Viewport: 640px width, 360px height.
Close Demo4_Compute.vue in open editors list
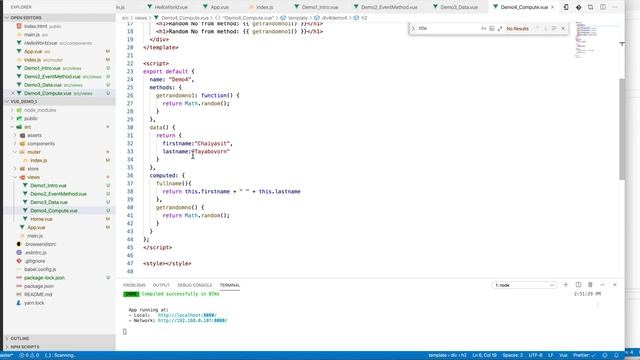(x=13, y=93)
